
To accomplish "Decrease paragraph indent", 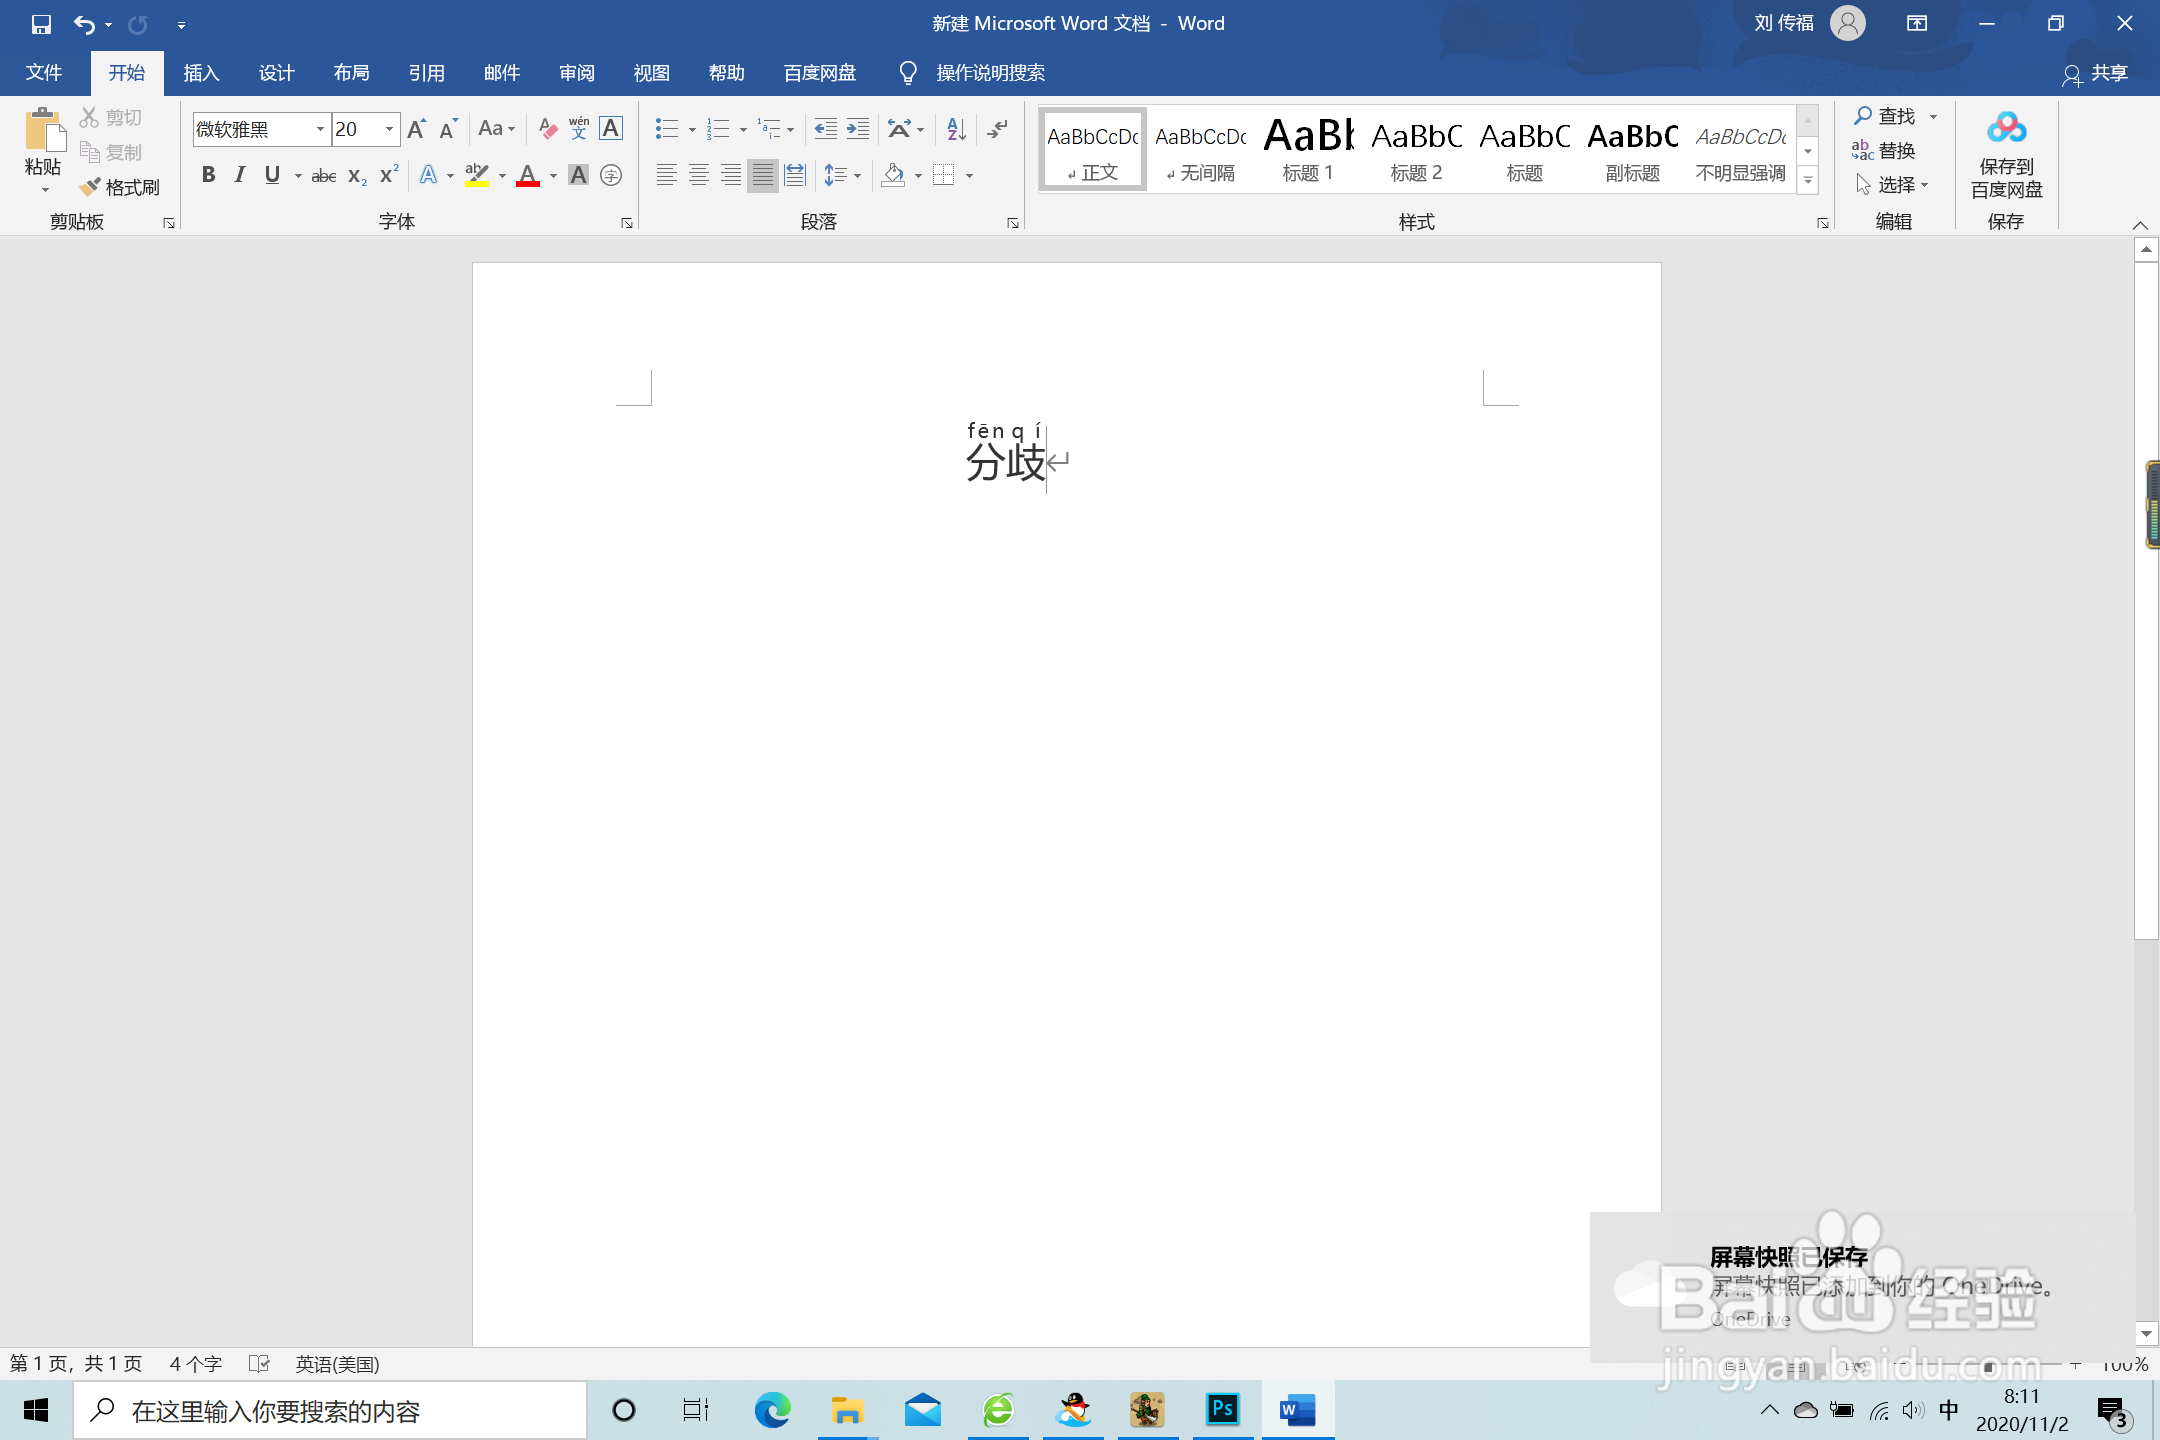I will (825, 129).
